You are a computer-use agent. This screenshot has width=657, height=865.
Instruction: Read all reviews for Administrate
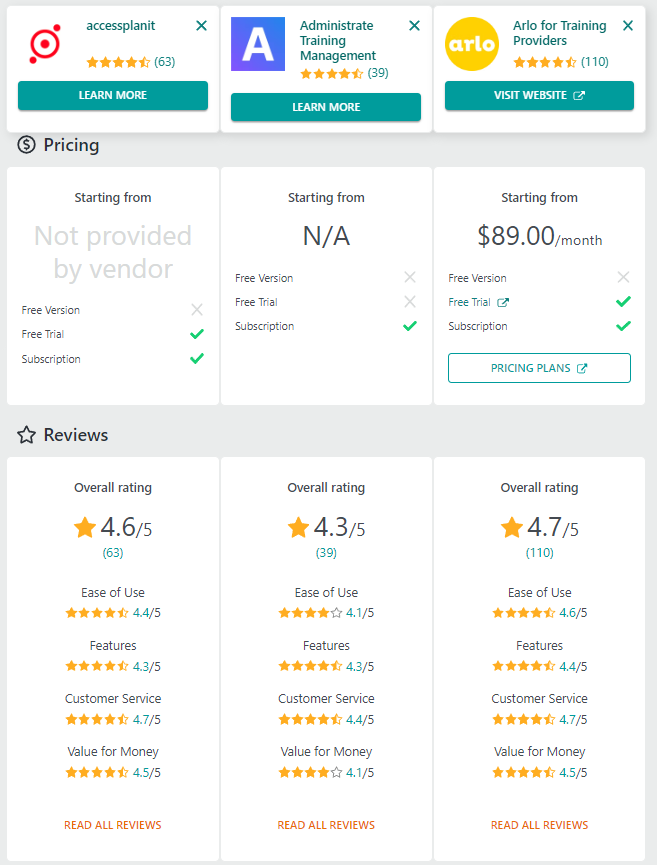coord(326,825)
